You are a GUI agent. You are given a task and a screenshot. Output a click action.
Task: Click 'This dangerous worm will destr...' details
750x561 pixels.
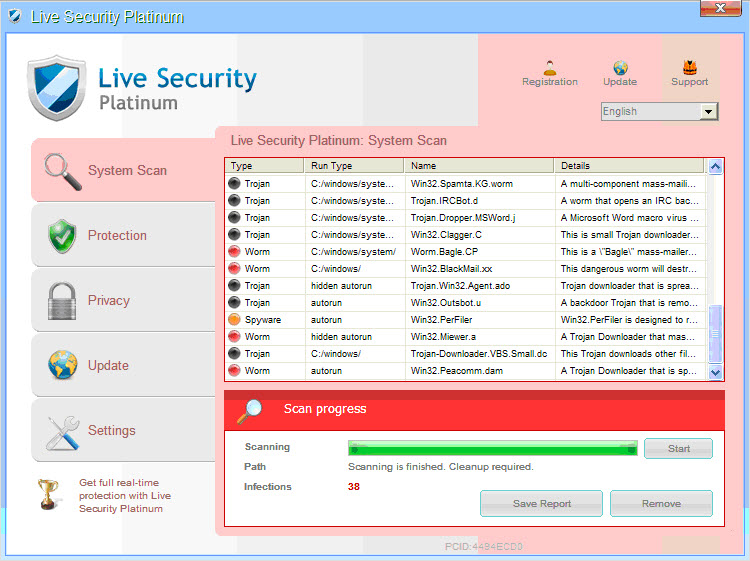click(629, 268)
